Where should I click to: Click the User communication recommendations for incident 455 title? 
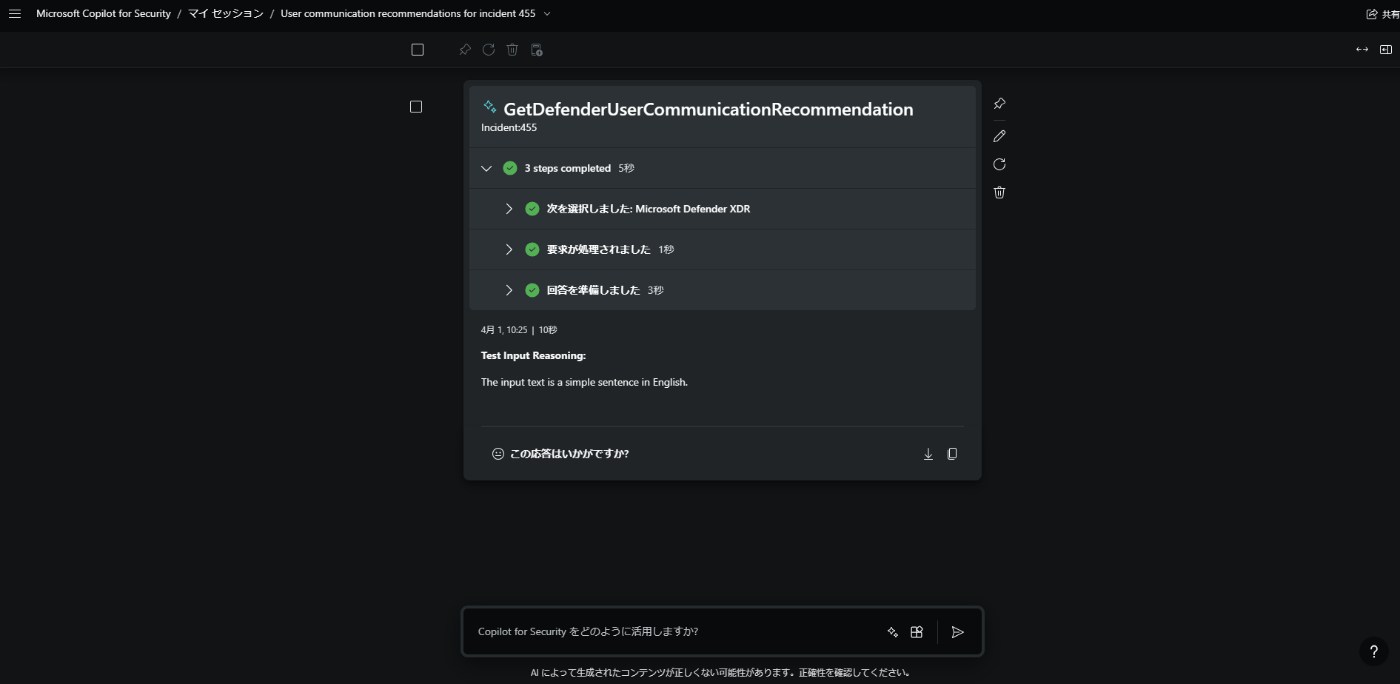[408, 14]
